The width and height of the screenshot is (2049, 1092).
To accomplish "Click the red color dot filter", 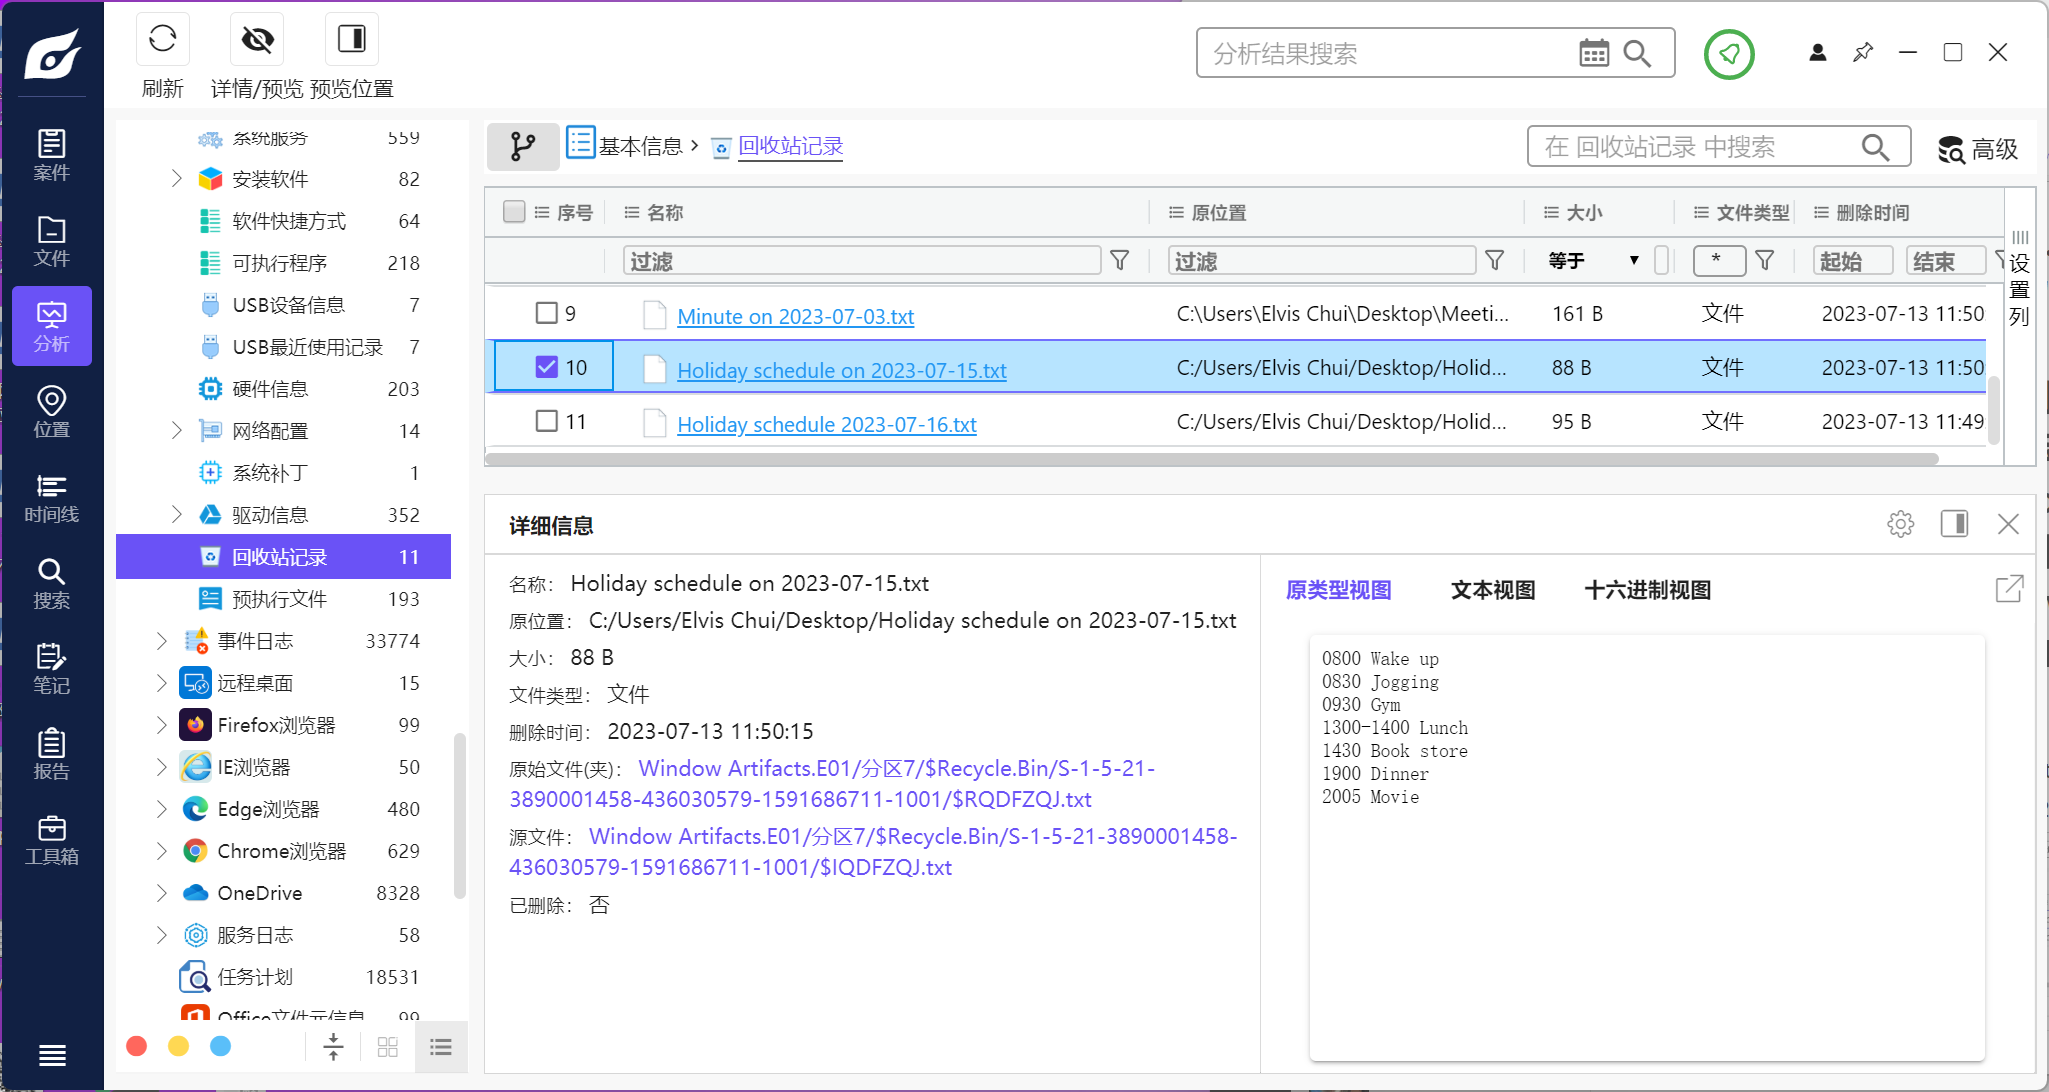I will click(137, 1046).
